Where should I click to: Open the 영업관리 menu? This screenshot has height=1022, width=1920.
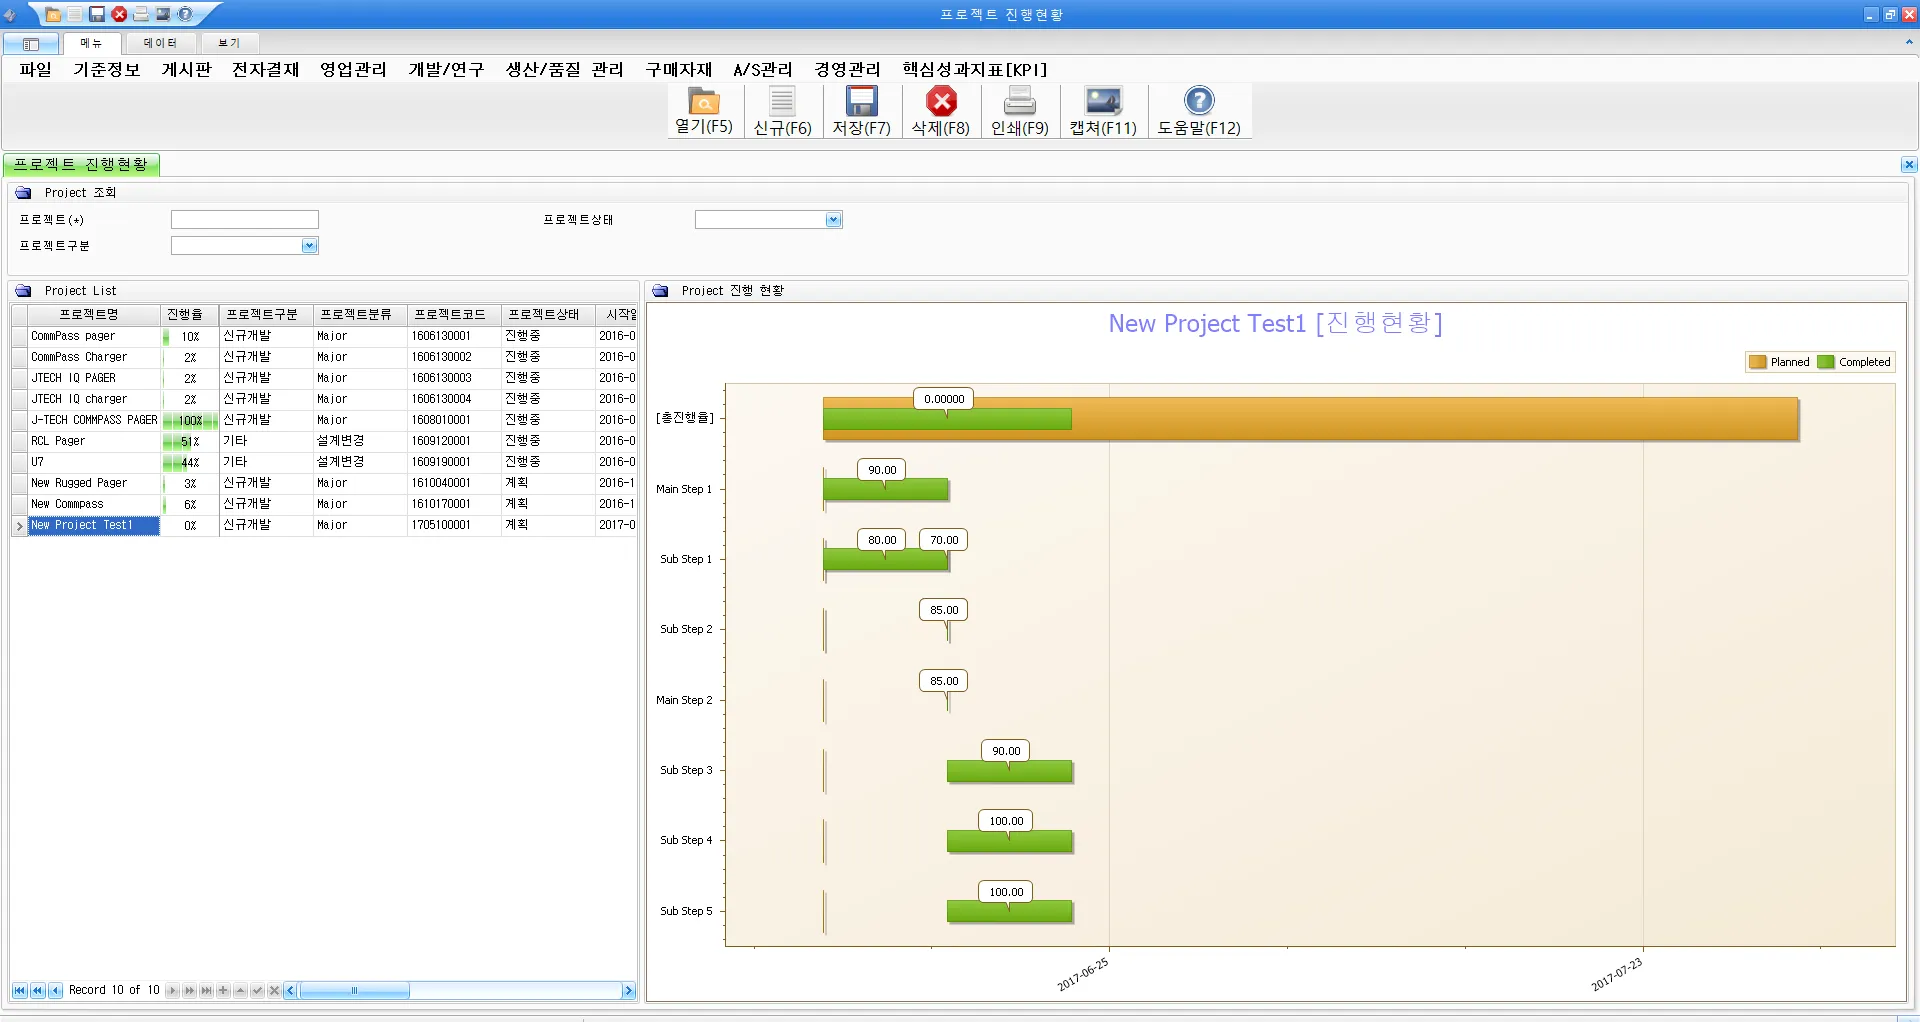pyautogui.click(x=353, y=69)
